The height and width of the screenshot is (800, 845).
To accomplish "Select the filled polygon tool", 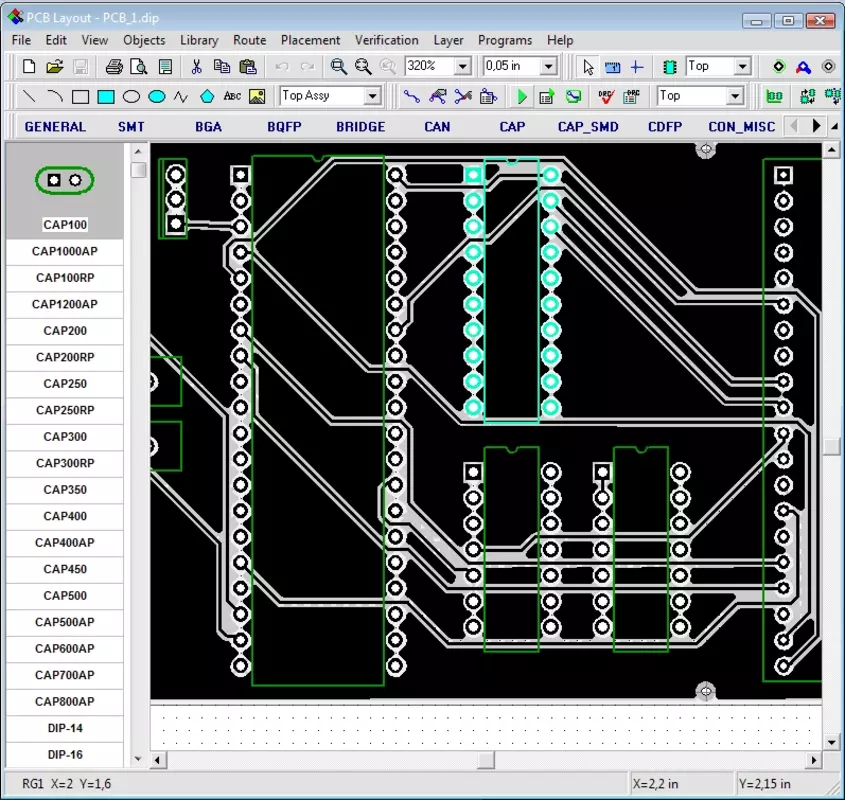I will (207, 97).
